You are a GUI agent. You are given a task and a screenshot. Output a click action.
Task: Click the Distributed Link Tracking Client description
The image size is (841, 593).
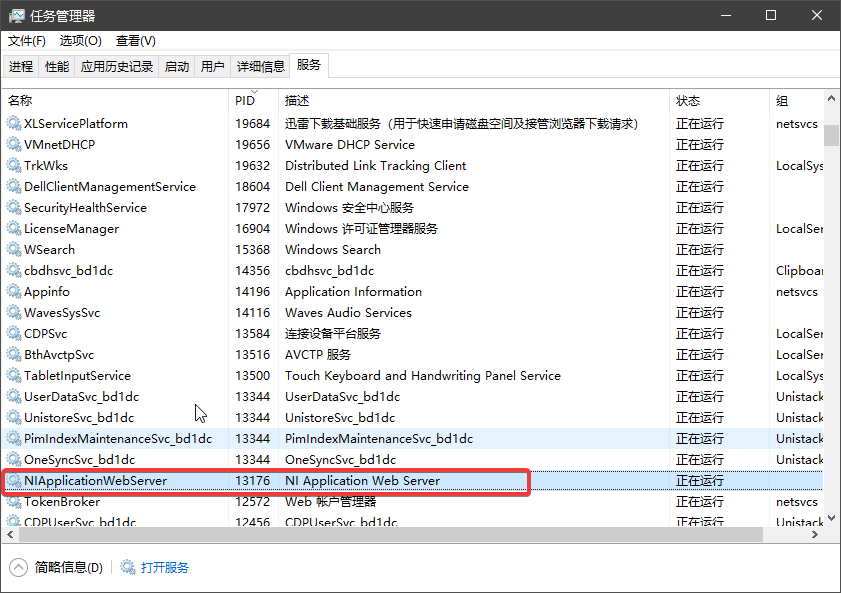(375, 166)
